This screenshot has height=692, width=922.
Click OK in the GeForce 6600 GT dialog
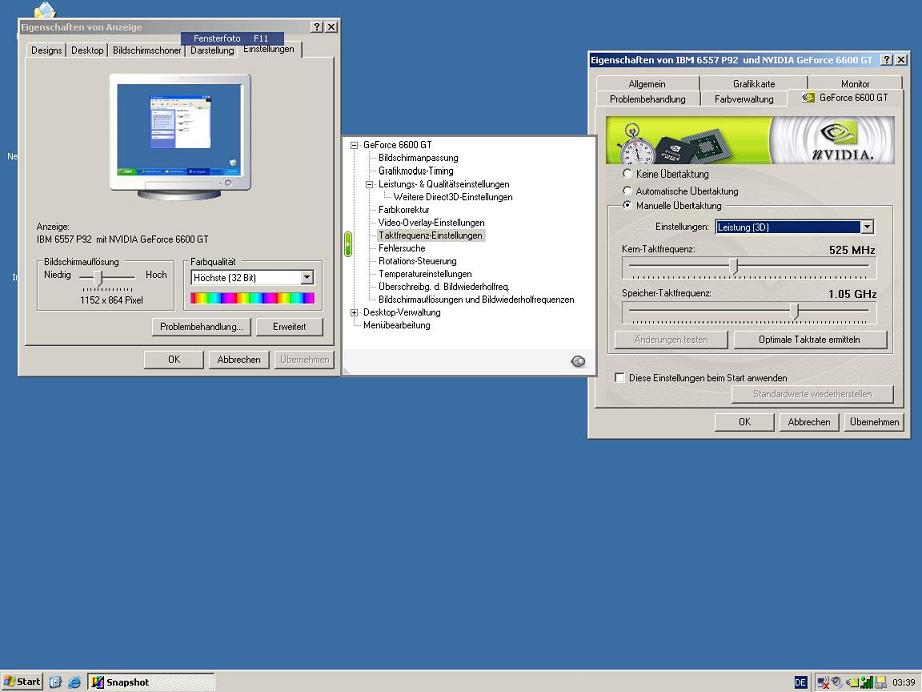coord(744,422)
